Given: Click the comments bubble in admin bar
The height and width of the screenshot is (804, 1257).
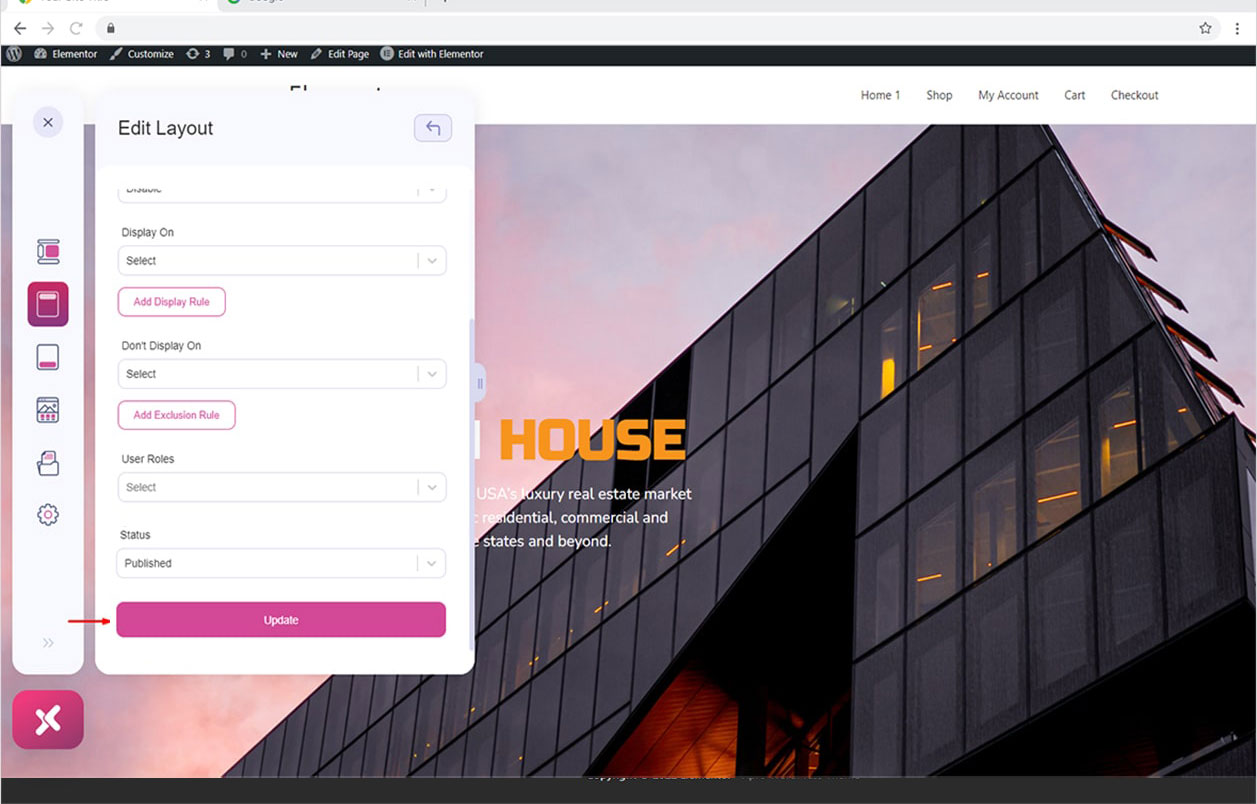Looking at the screenshot, I should tap(235, 54).
